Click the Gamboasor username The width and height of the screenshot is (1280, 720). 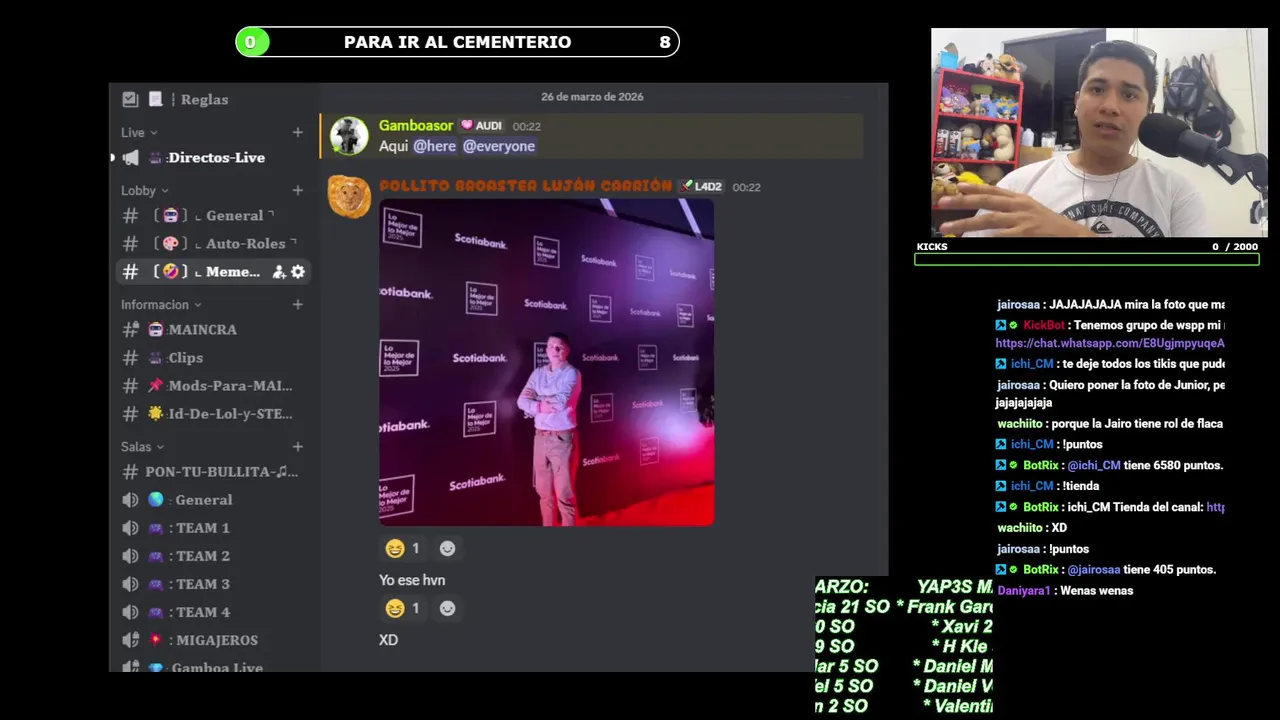pos(416,126)
